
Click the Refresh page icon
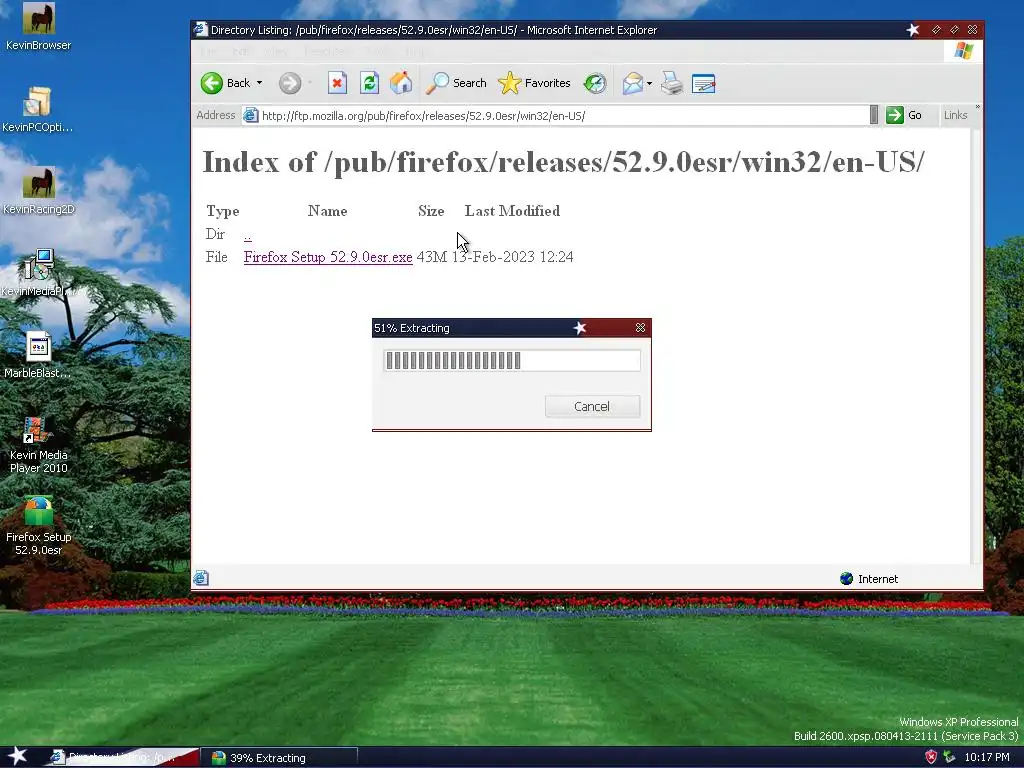pyautogui.click(x=369, y=83)
